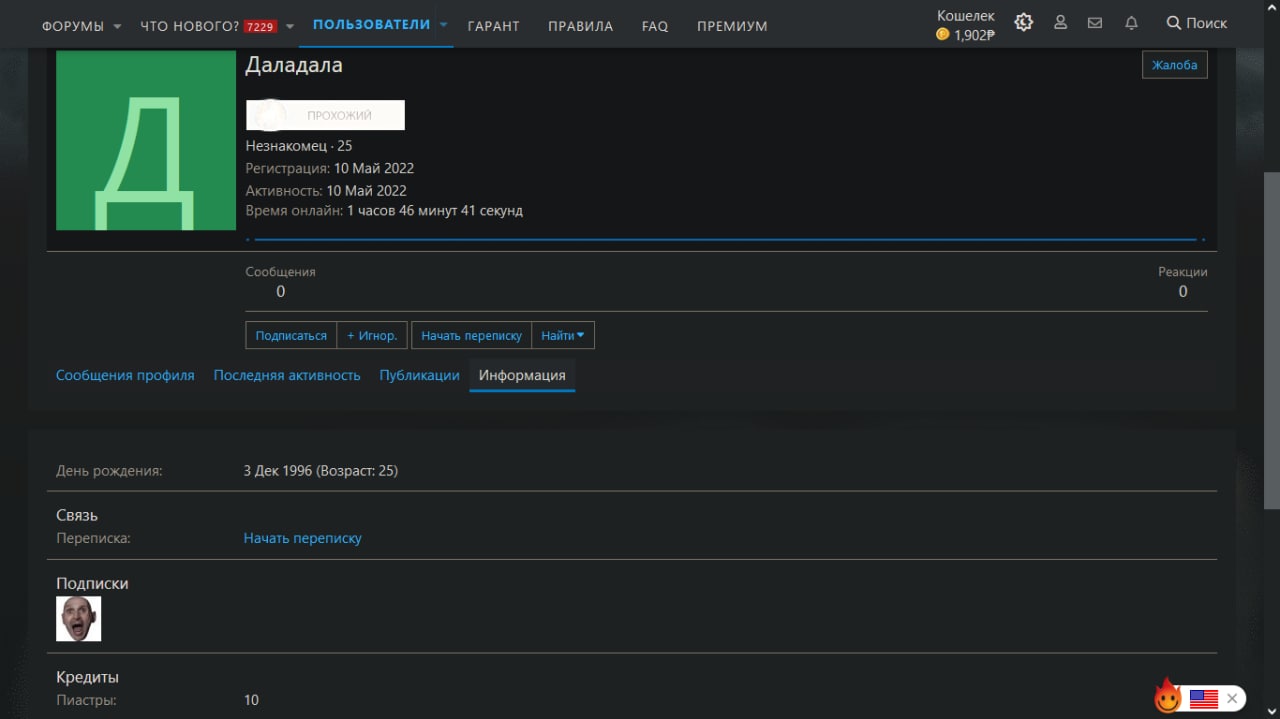1280x719 pixels.
Task: Expand the Что нового dropdown arrow
Action: point(290,26)
